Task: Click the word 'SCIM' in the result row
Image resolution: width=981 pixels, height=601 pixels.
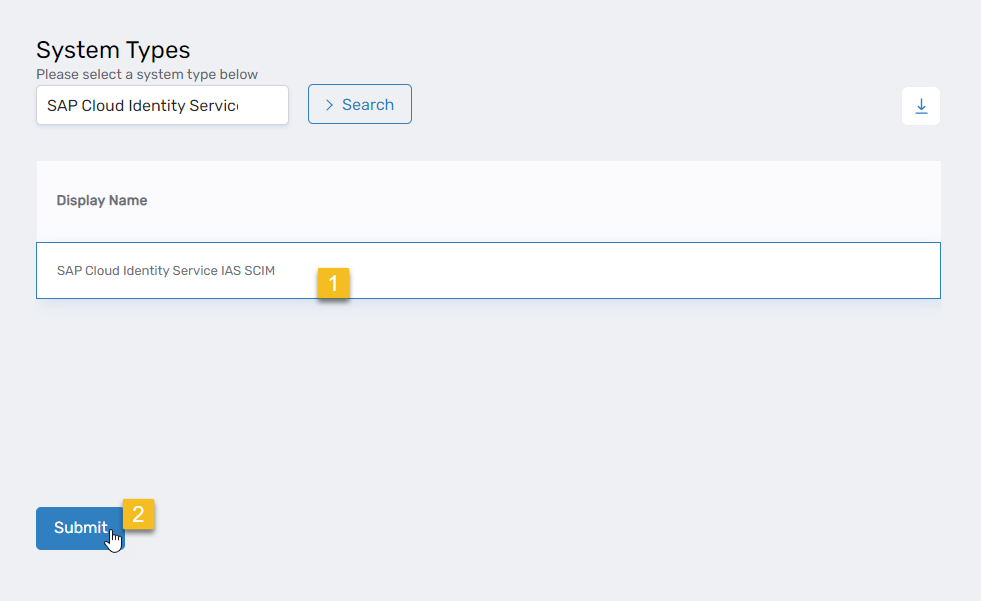Action: point(260,271)
